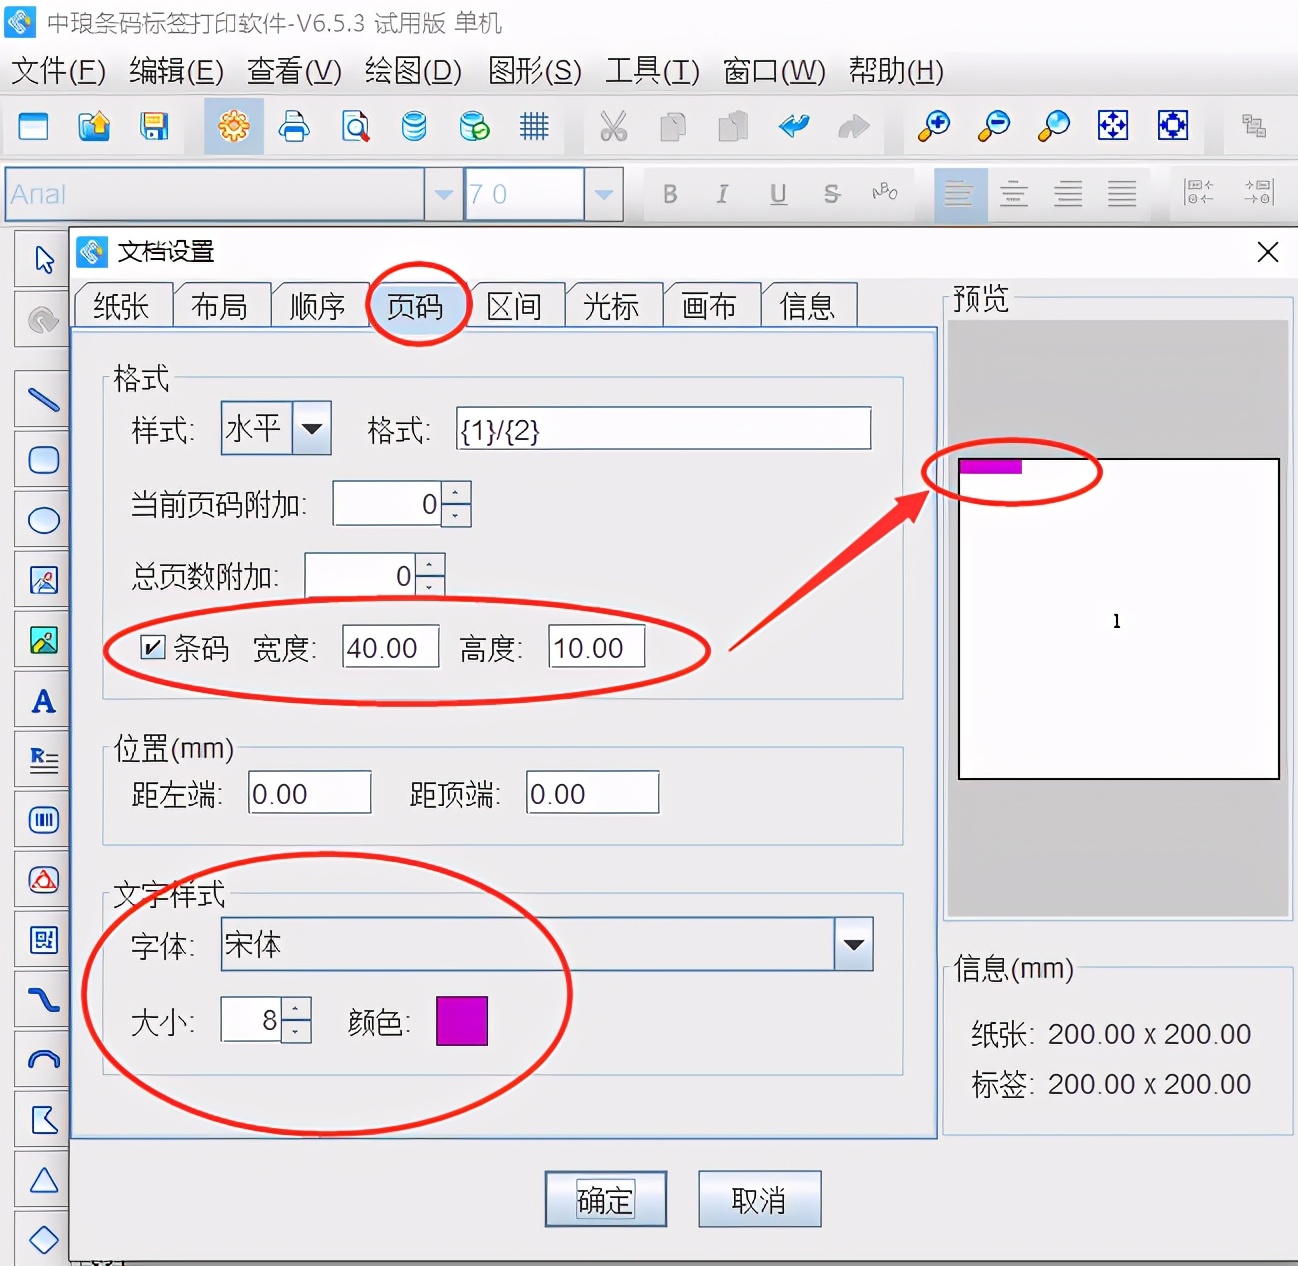The image size is (1298, 1266).
Task: Select the rich text tool
Action: [x=43, y=760]
